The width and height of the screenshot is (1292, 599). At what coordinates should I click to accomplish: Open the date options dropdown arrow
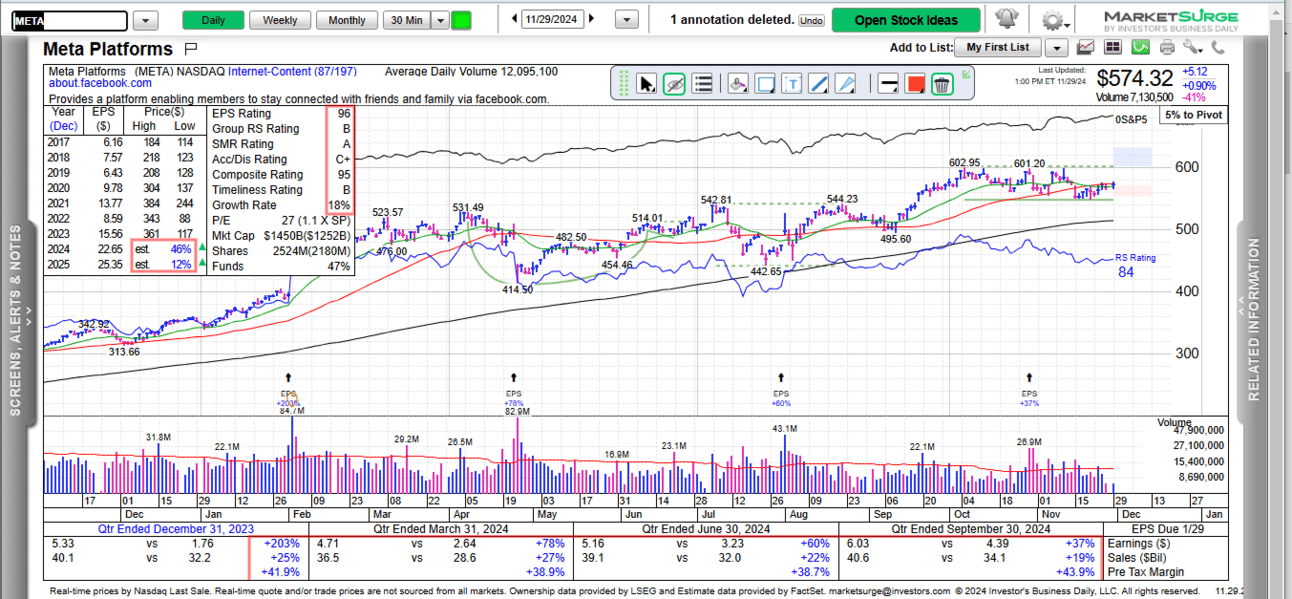pos(627,20)
